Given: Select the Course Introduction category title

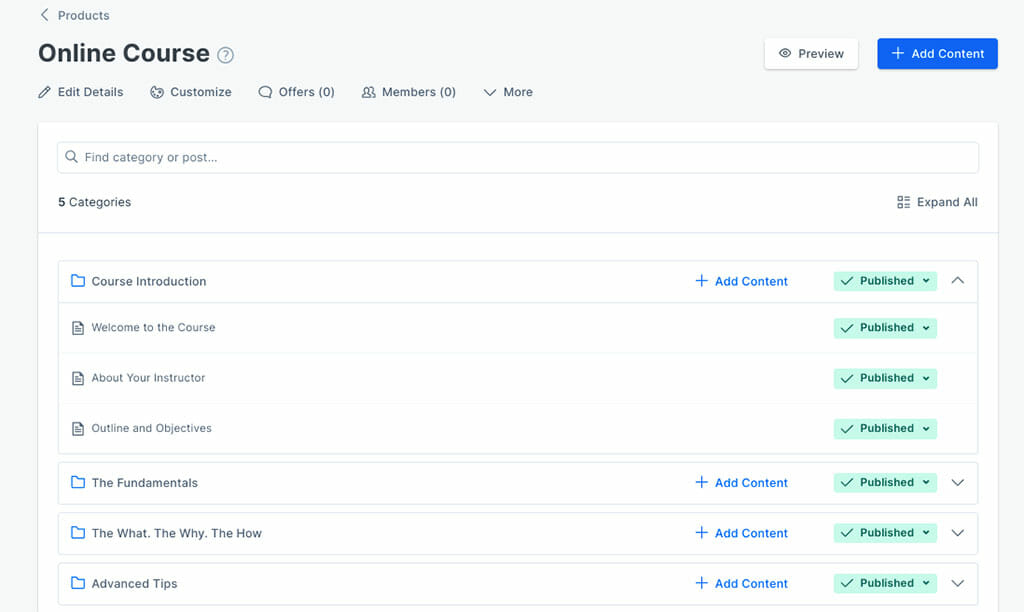Looking at the screenshot, I should [x=149, y=282].
